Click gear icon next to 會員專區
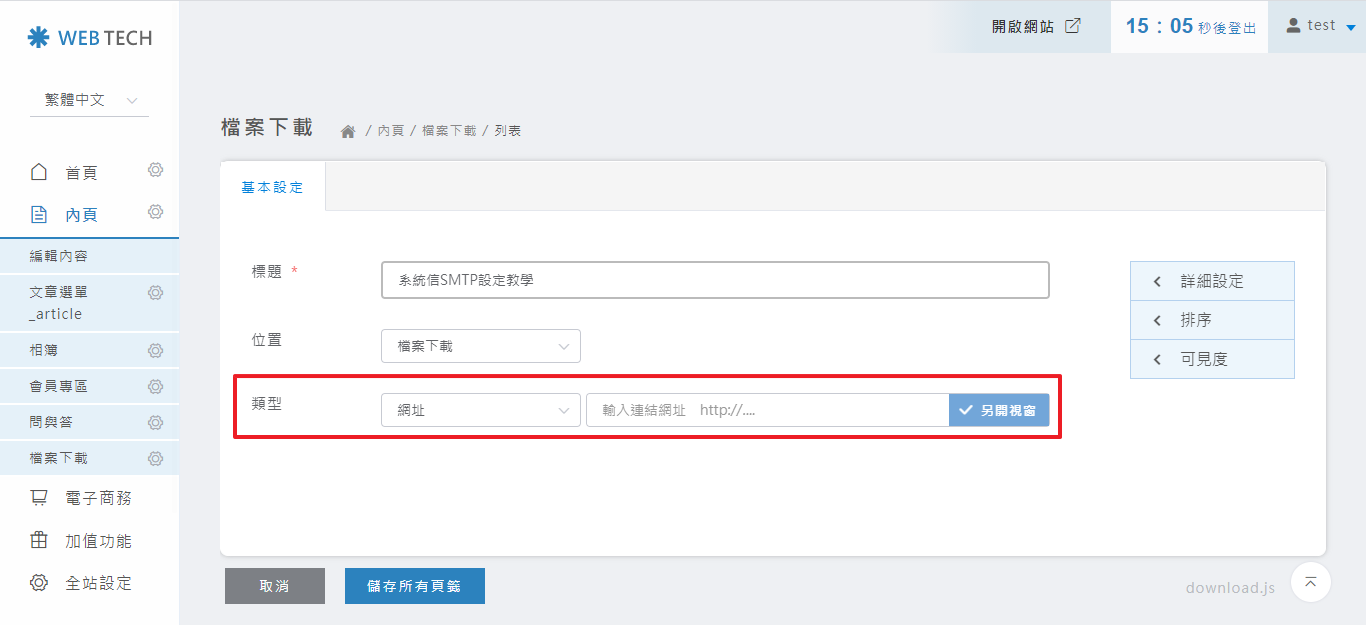Image resolution: width=1366 pixels, height=625 pixels. tap(155, 387)
